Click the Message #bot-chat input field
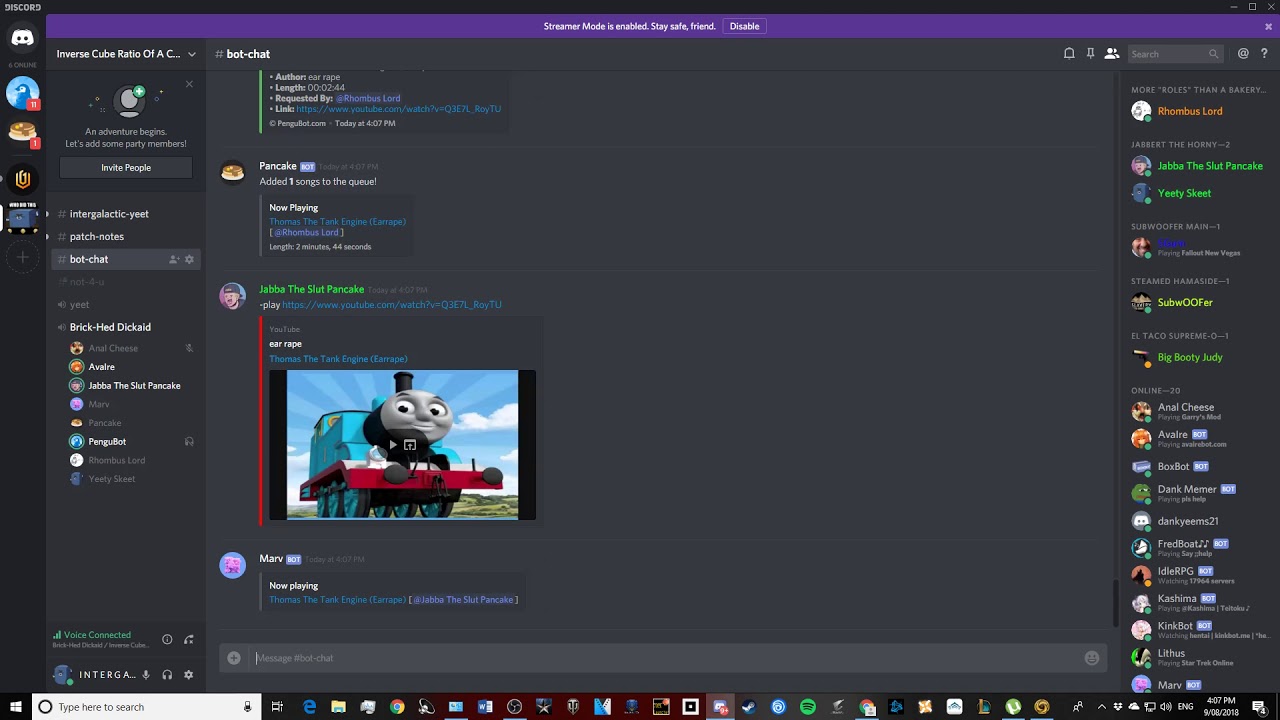The image size is (1280, 720). click(664, 658)
